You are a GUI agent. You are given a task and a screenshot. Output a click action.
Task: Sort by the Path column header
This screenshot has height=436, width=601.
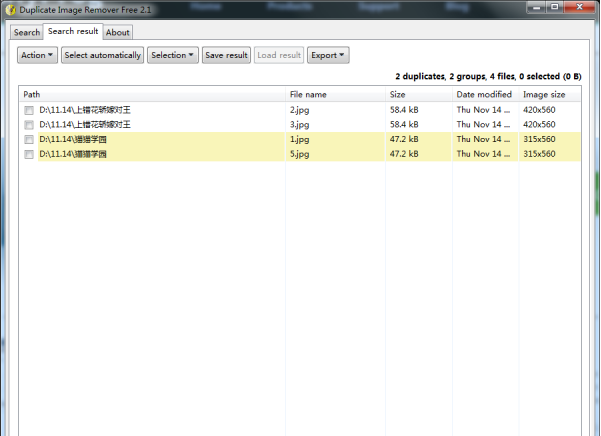coord(150,94)
